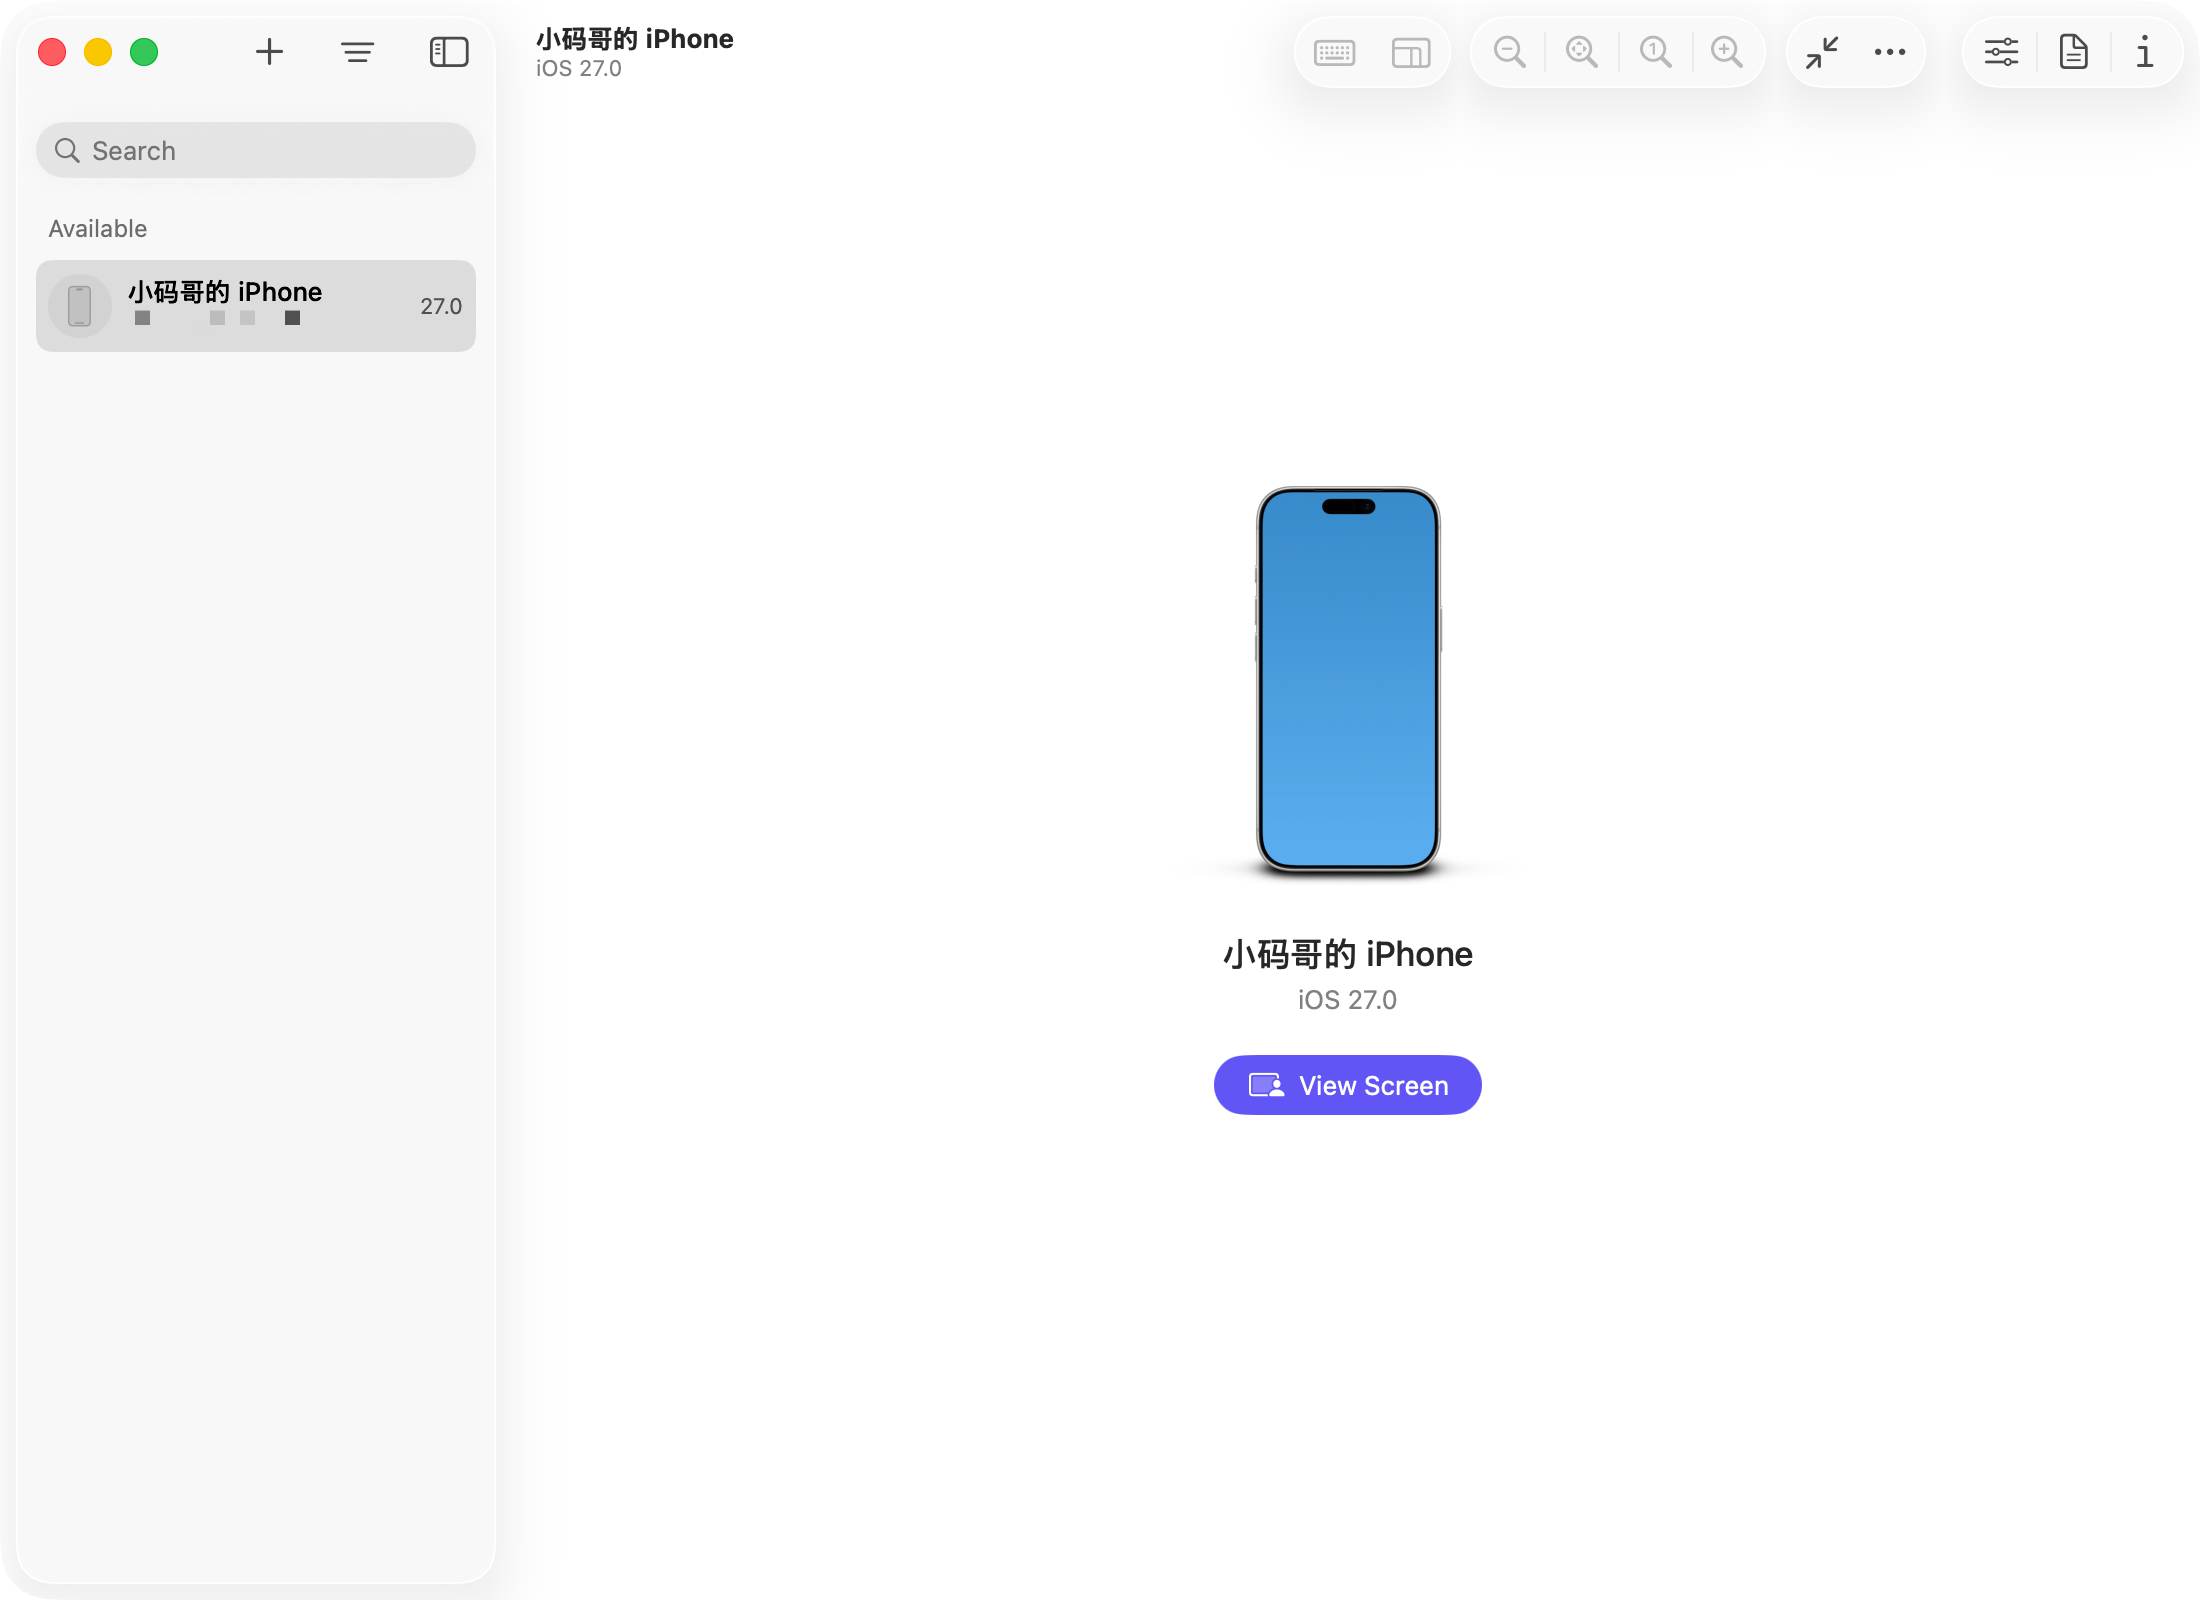Zoom out with minus magnifier

1509,52
